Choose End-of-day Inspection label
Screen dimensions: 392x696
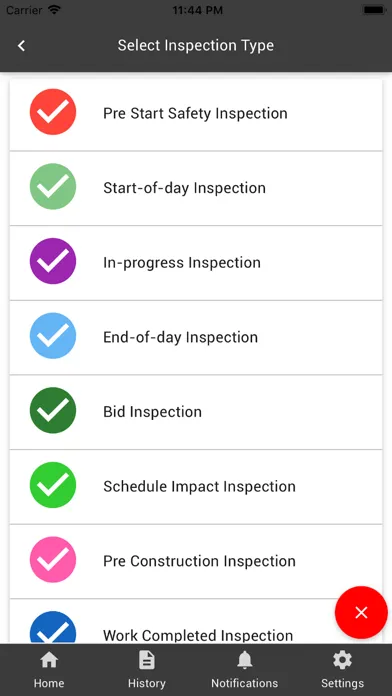(x=180, y=337)
